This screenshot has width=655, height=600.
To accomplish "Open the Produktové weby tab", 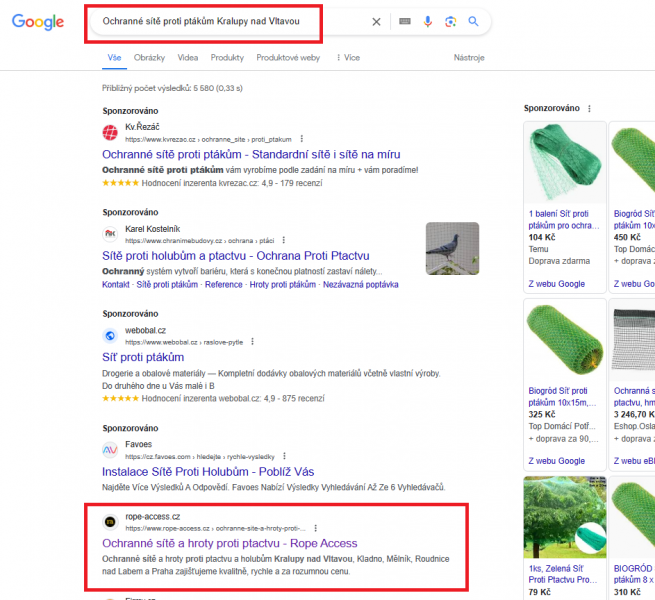I will [x=288, y=58].
